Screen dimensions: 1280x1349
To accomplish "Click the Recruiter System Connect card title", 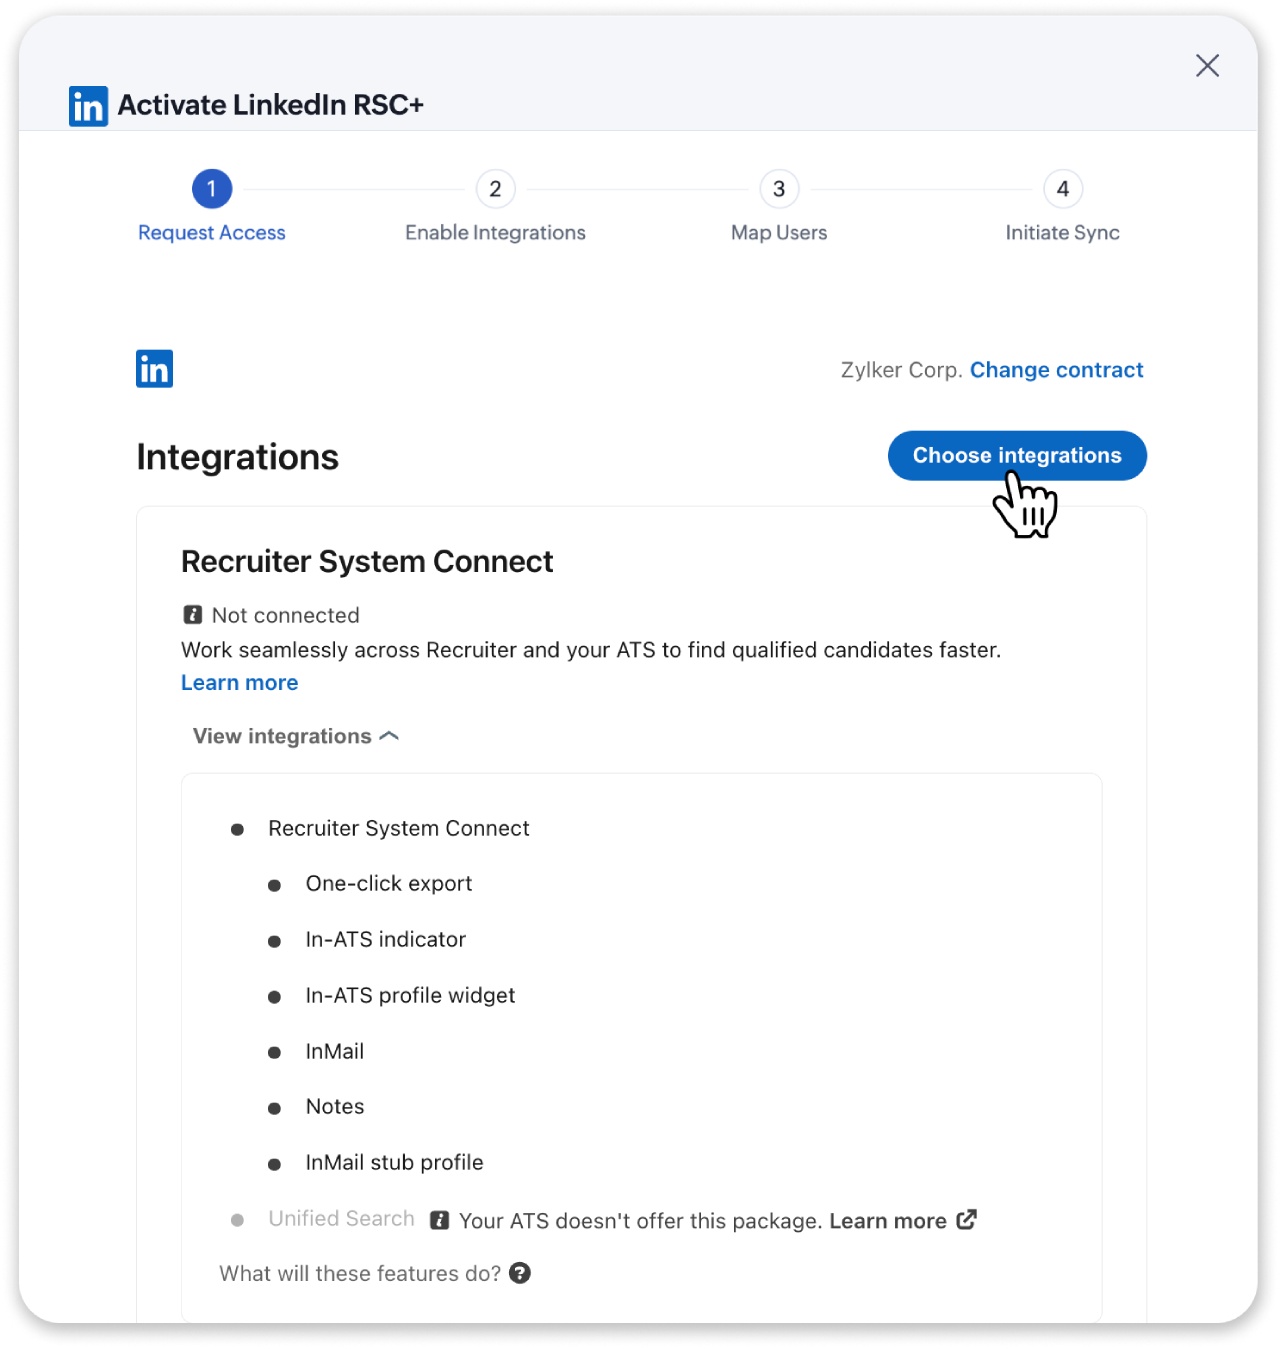I will point(367,562).
